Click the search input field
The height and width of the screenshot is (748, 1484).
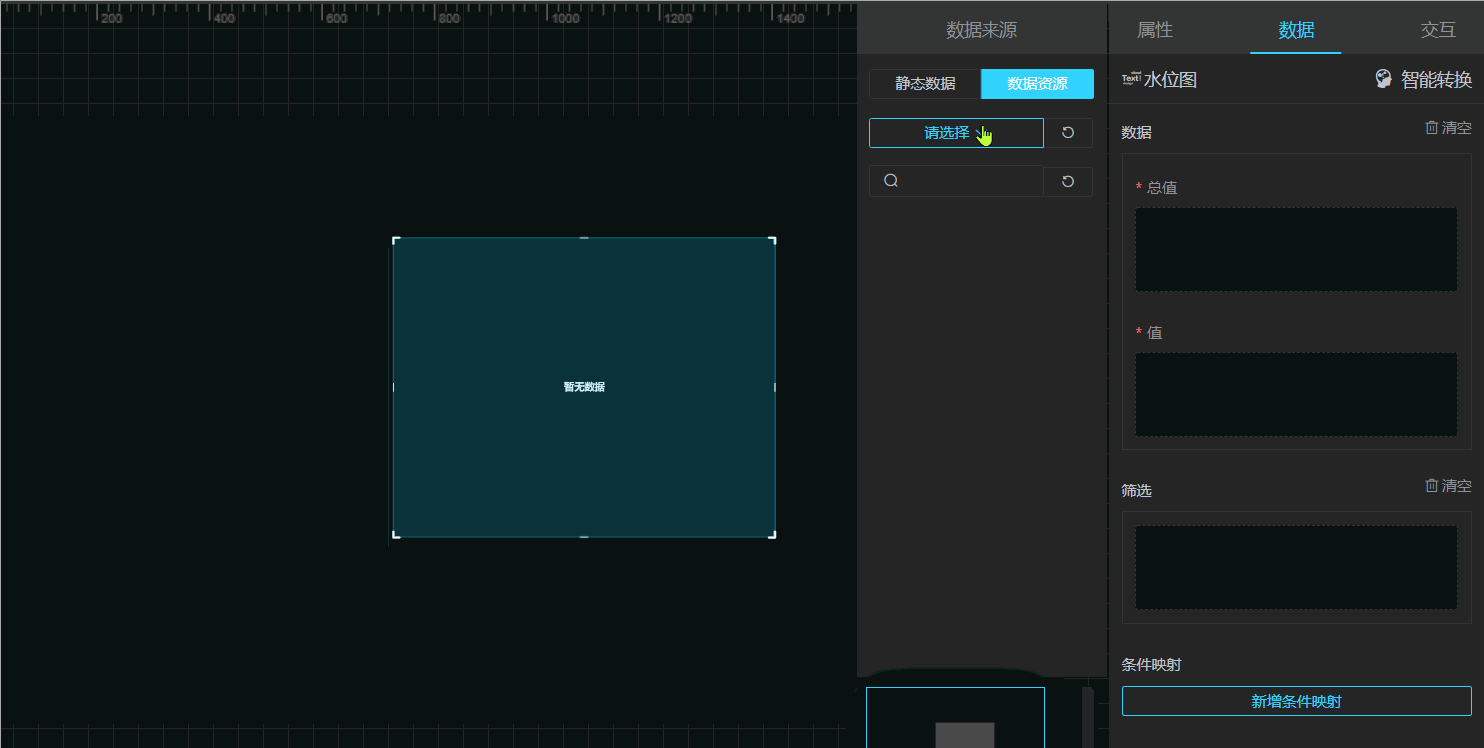click(956, 181)
